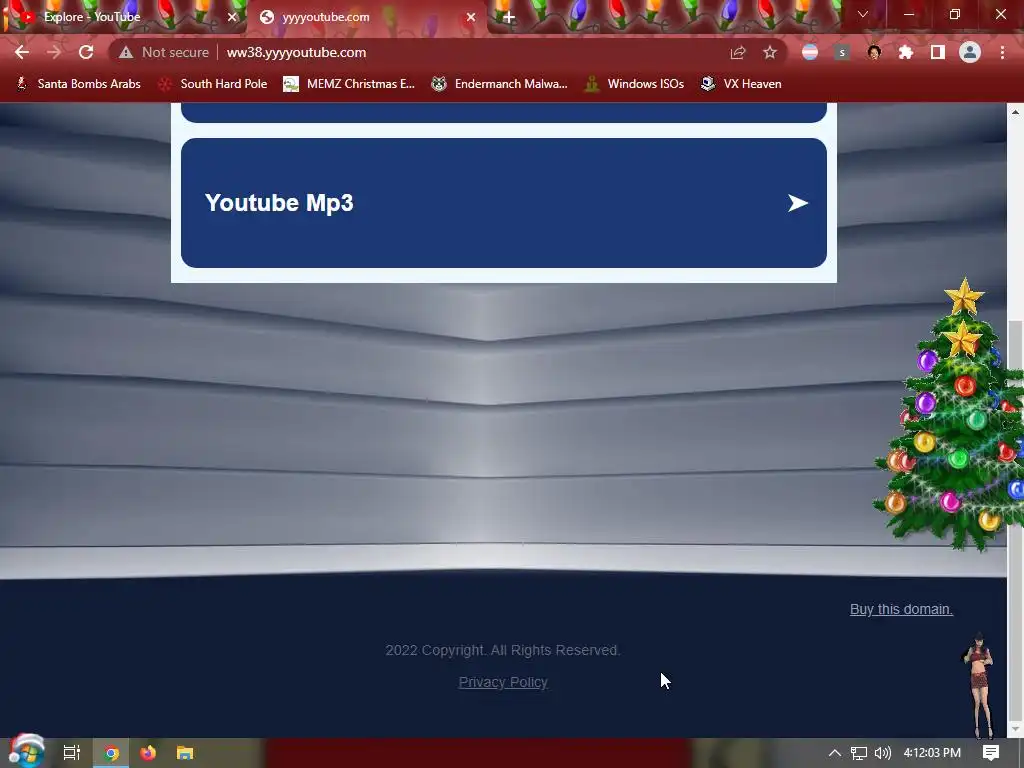Image resolution: width=1024 pixels, height=768 pixels.
Task: Open the striped flag extension icon
Action: (x=810, y=52)
